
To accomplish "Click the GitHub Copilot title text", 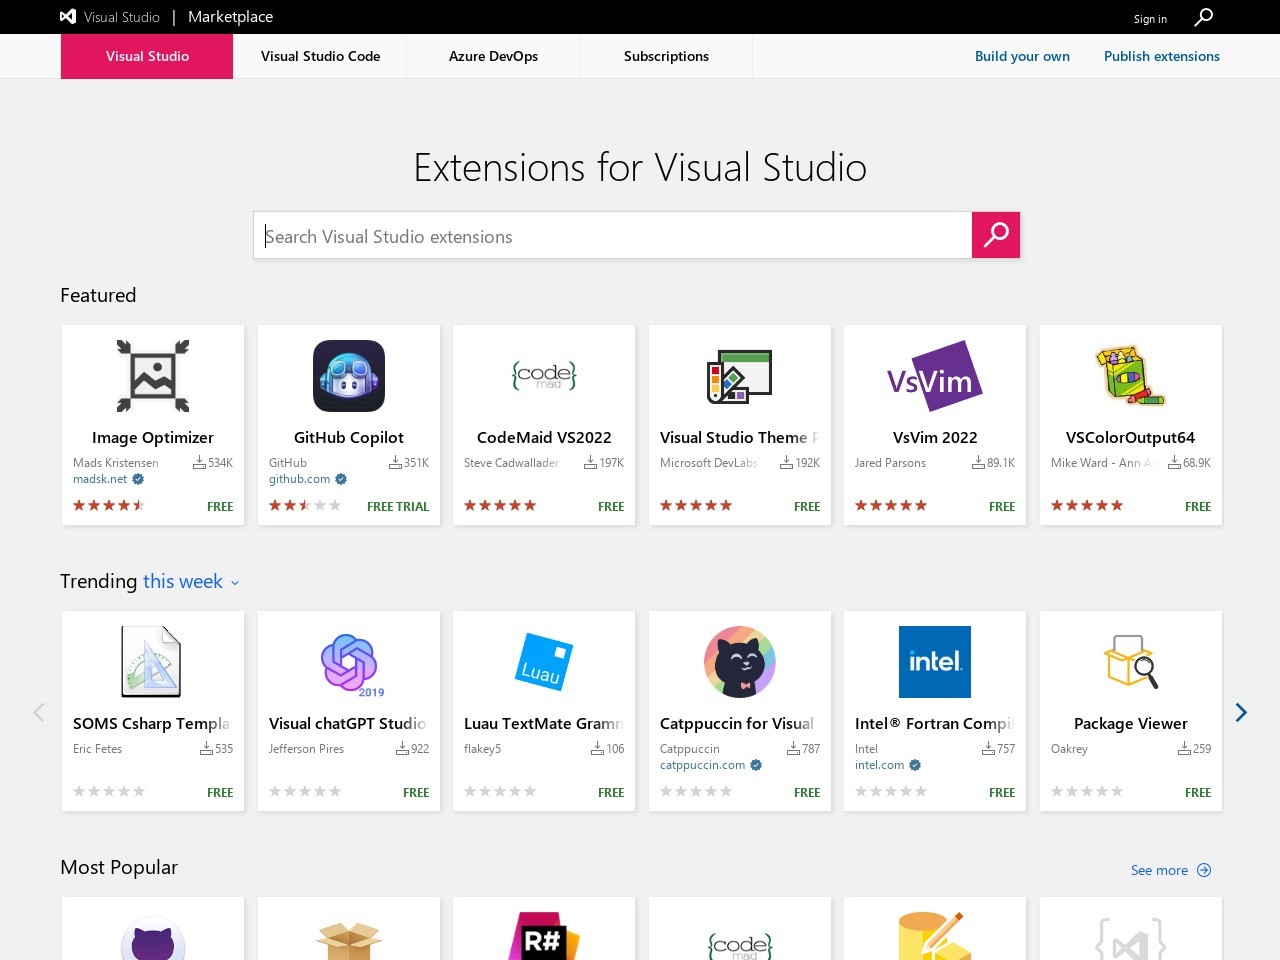I will point(349,438).
